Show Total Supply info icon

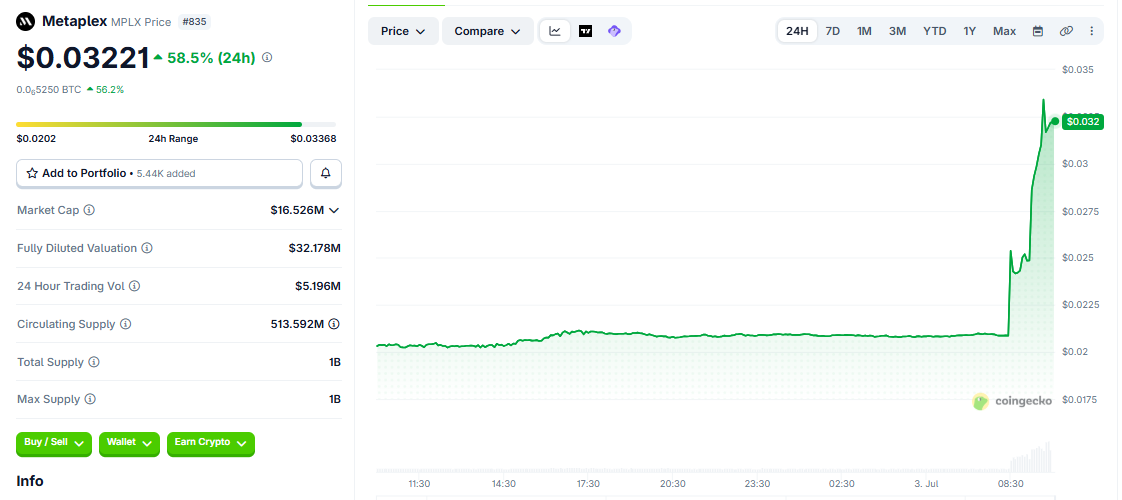coord(94,362)
